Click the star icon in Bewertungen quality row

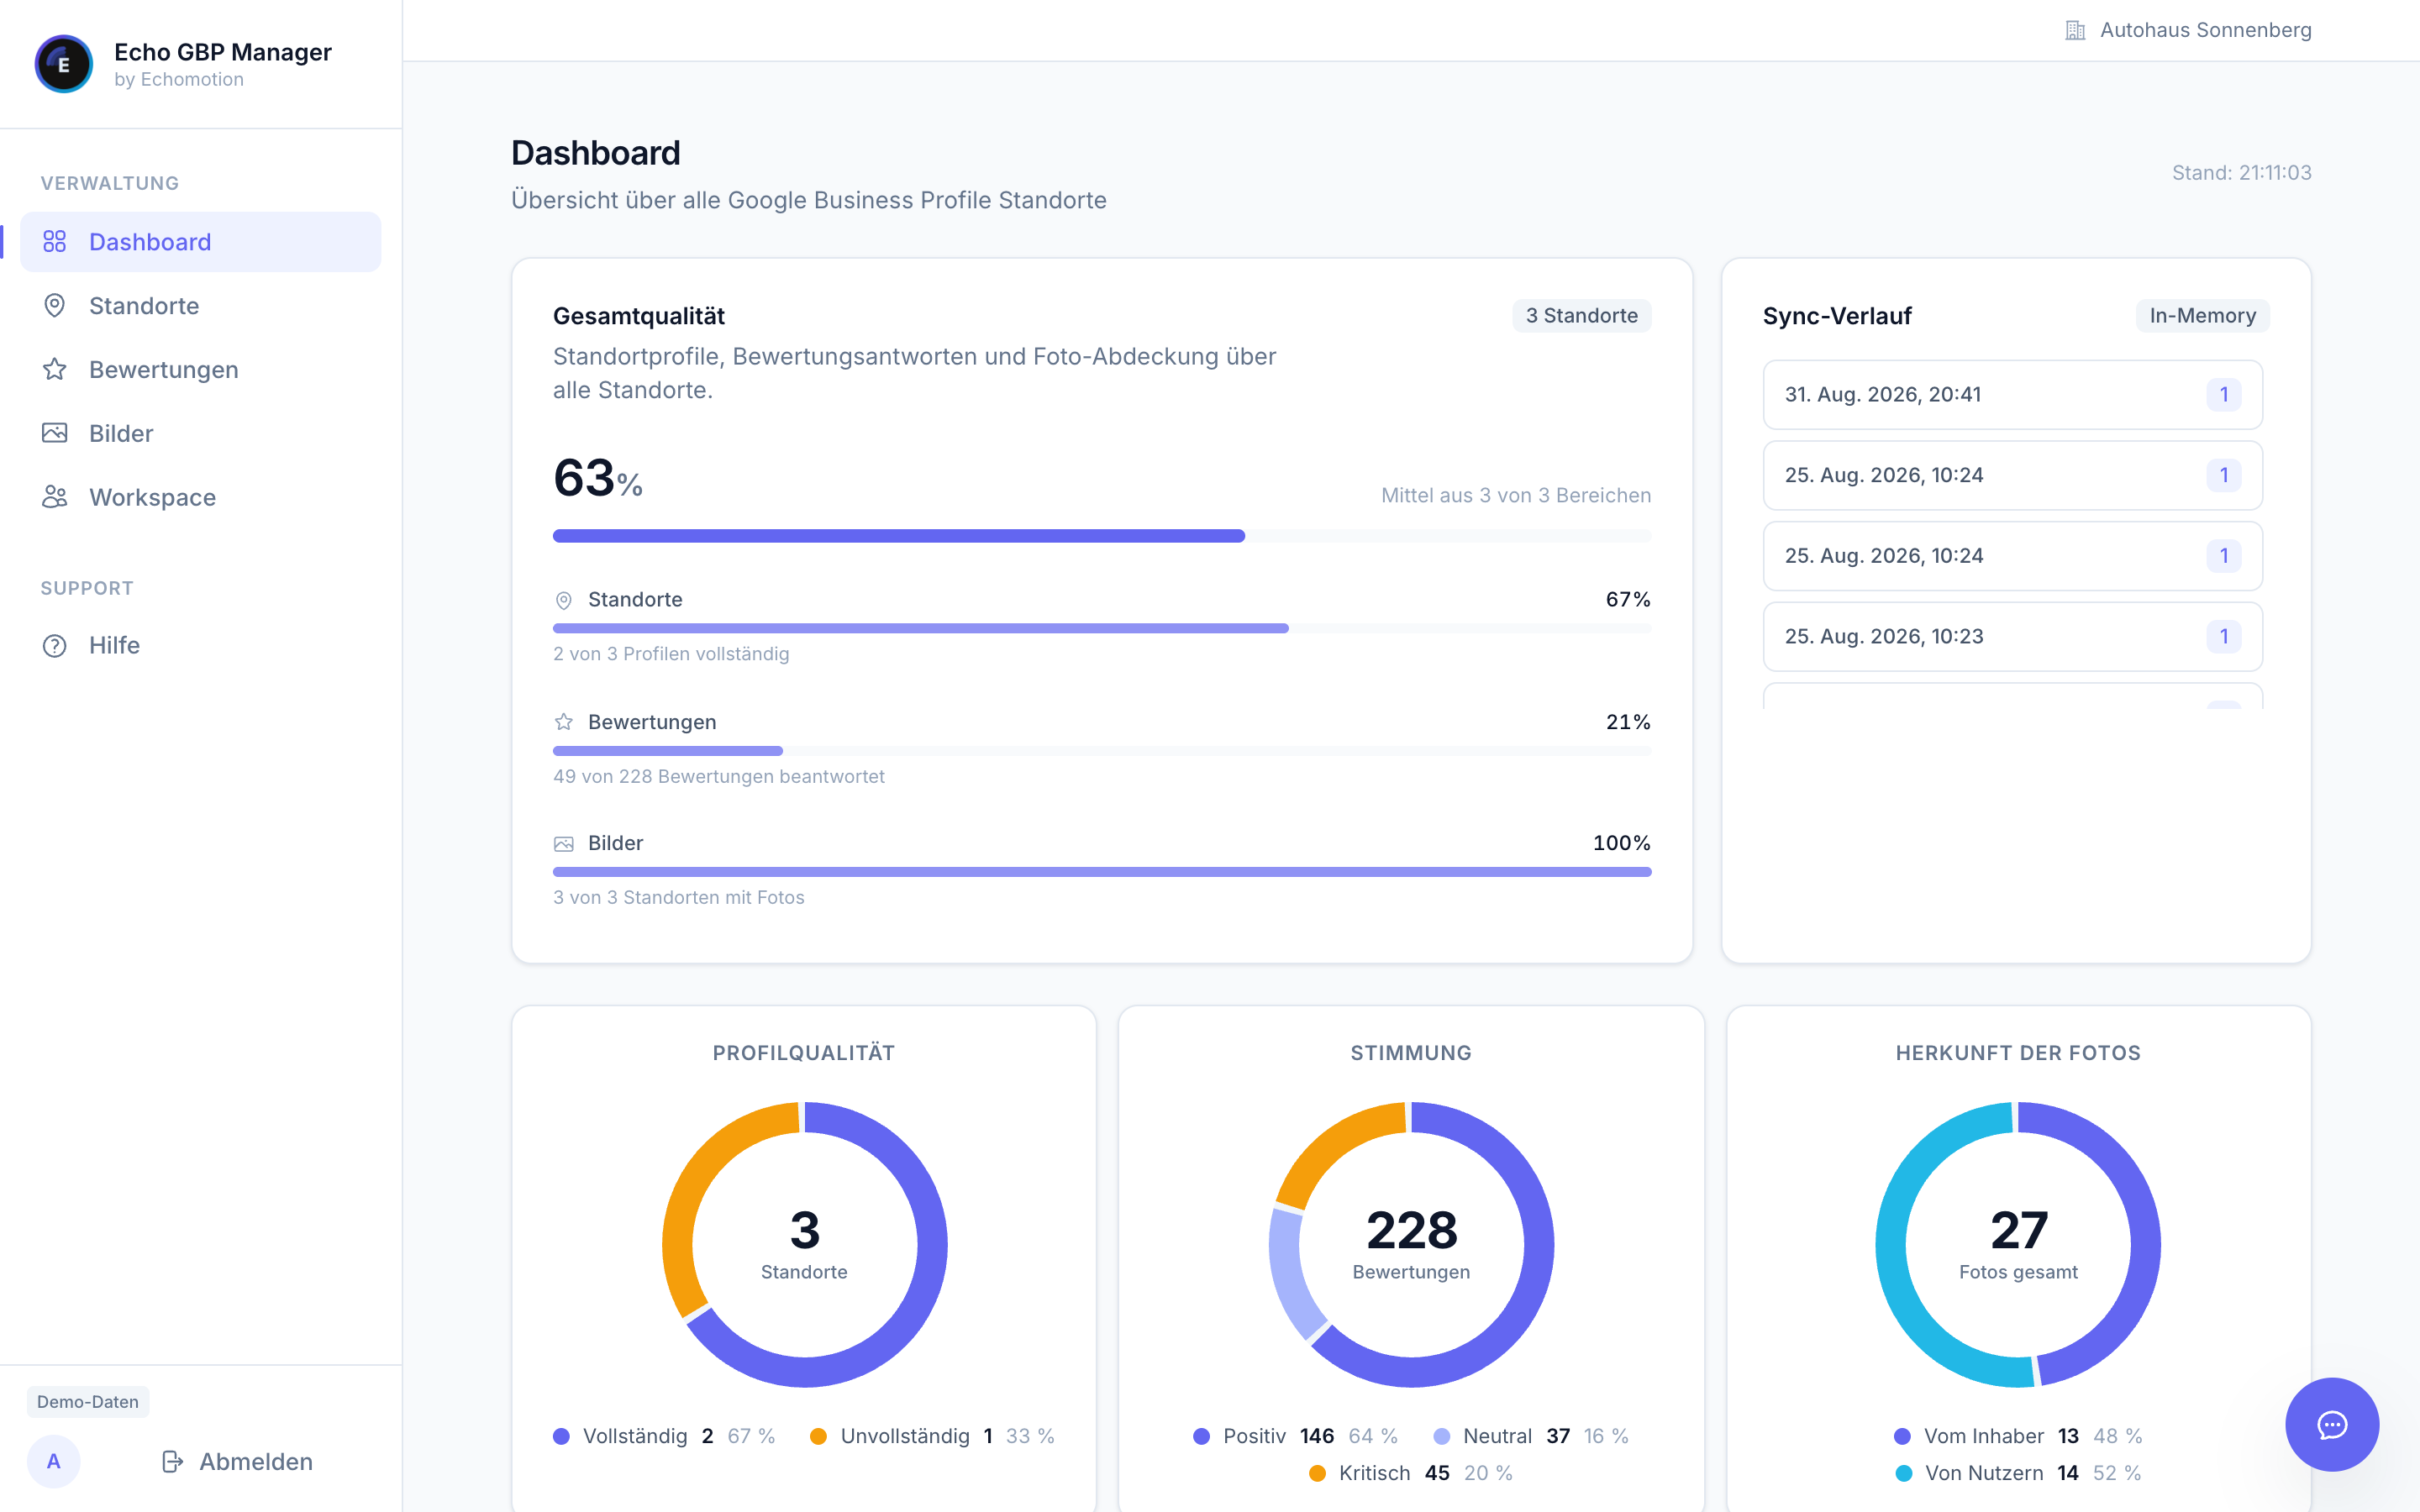point(564,722)
